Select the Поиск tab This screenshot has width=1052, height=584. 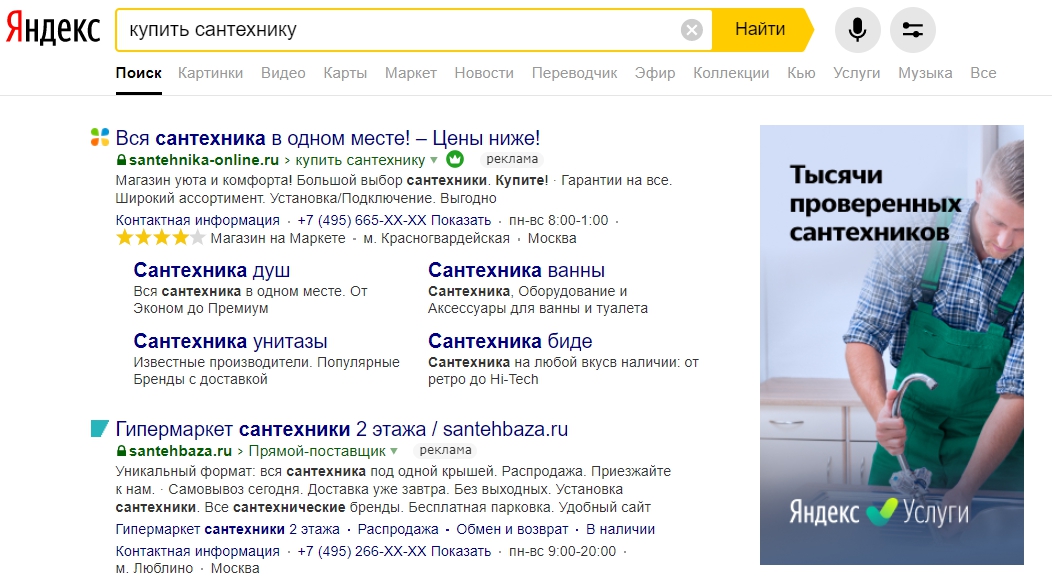[138, 73]
